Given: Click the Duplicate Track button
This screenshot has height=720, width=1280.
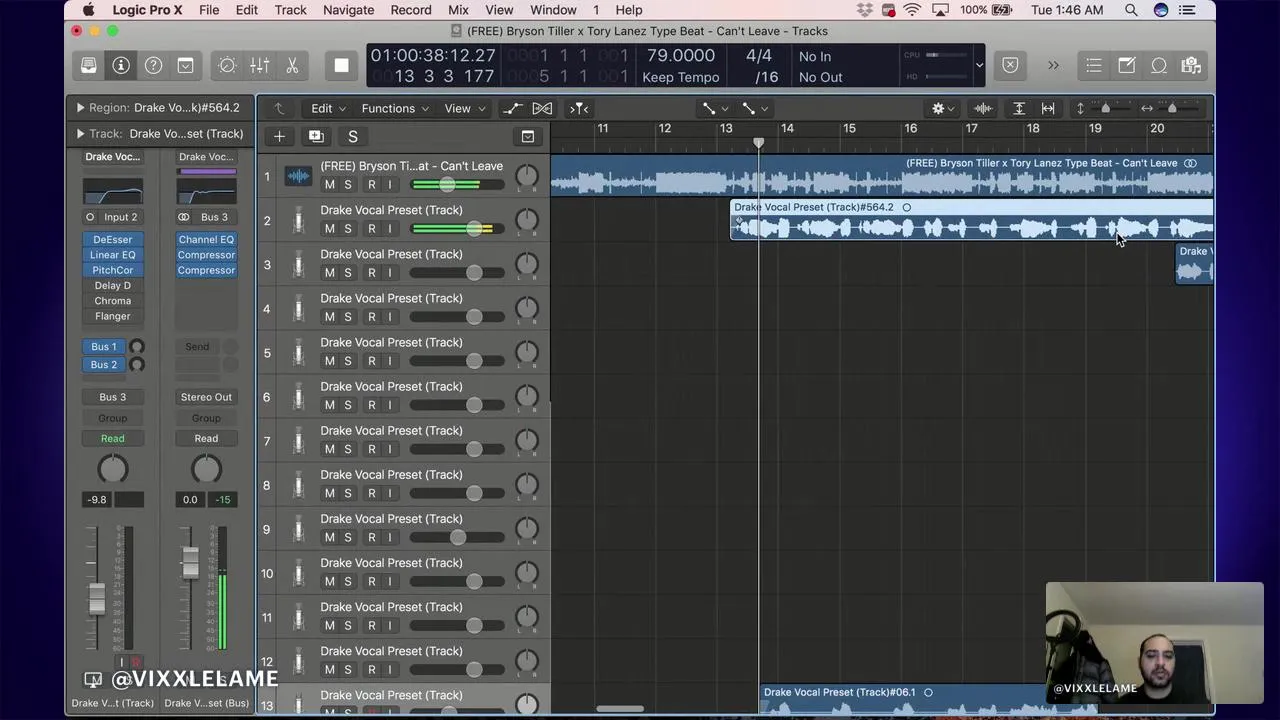Looking at the screenshot, I should pyautogui.click(x=316, y=137).
